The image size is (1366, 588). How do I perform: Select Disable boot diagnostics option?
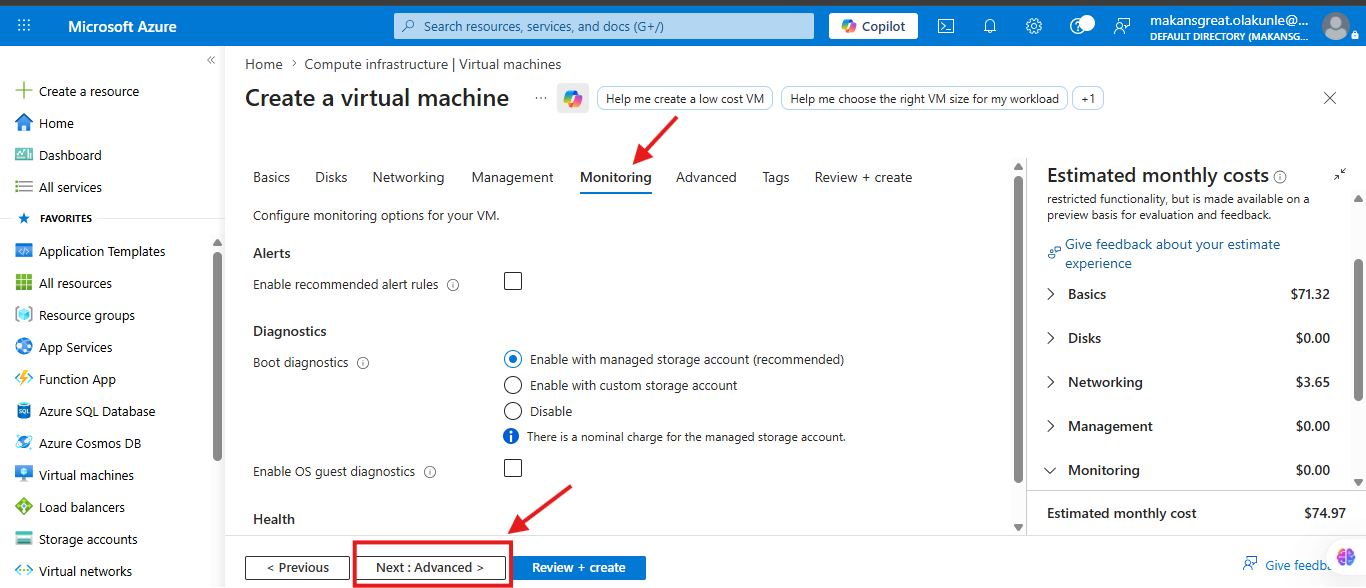(x=513, y=411)
